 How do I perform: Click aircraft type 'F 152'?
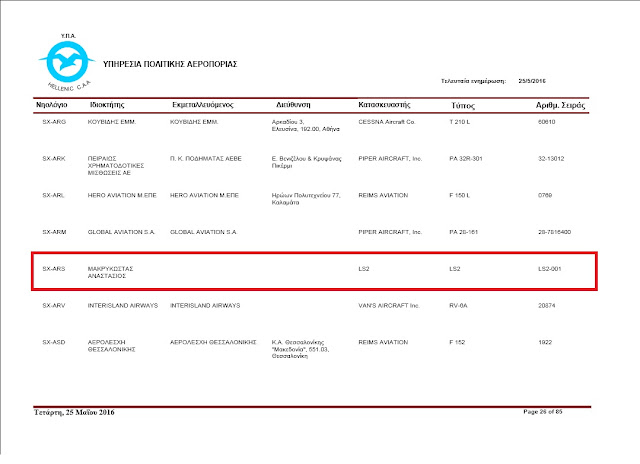[x=457, y=342]
